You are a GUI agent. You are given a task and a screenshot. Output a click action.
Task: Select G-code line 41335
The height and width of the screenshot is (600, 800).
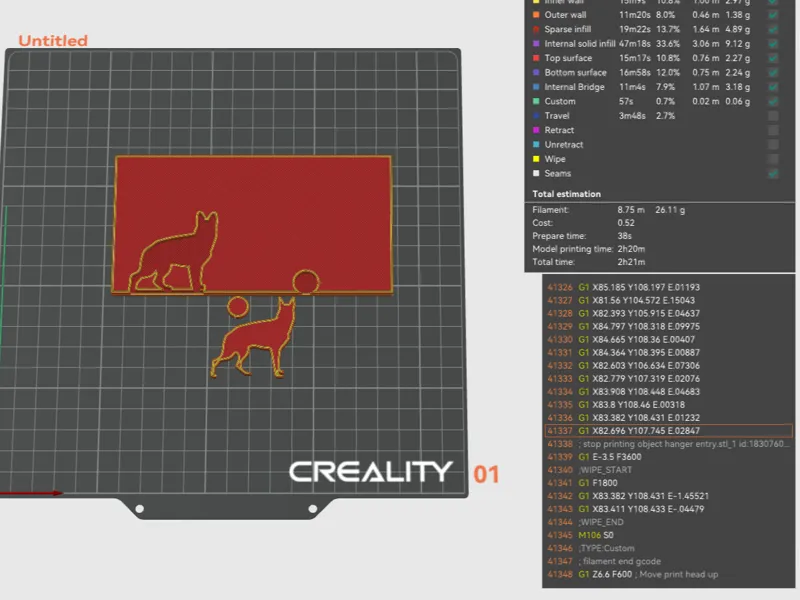[x=668, y=405]
